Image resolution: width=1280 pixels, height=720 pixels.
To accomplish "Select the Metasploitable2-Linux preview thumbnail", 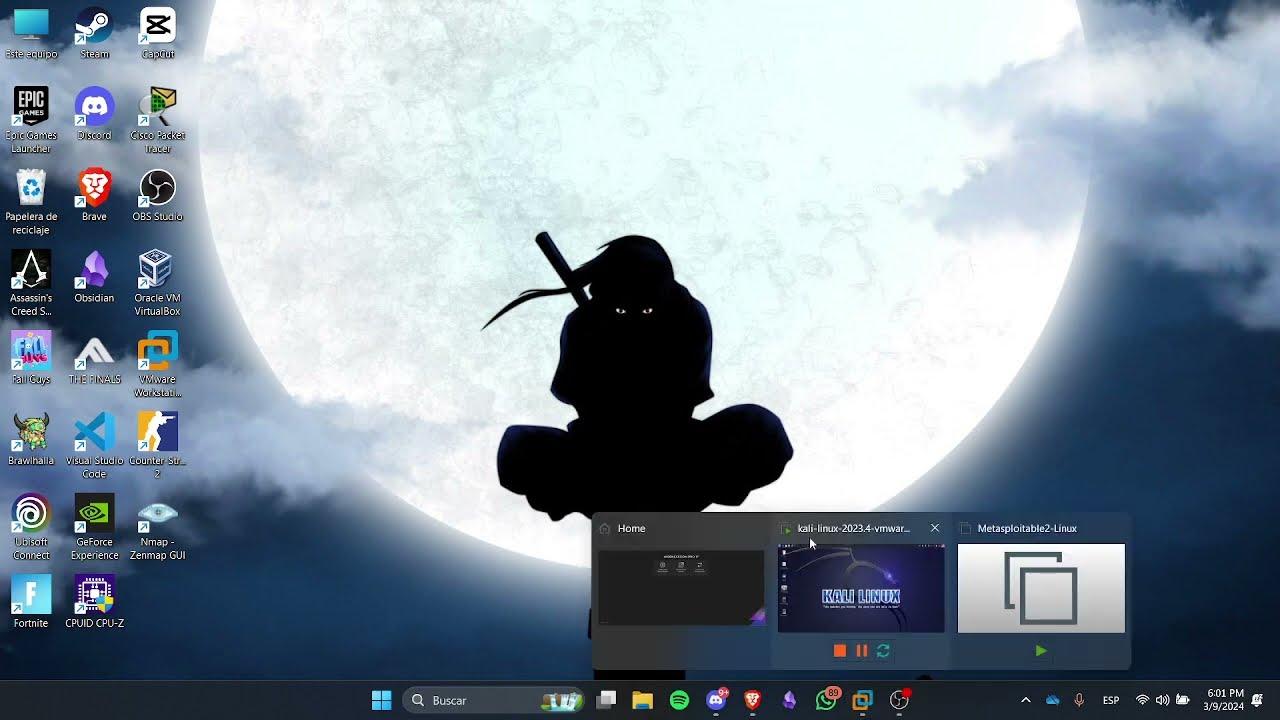I will tap(1041, 588).
